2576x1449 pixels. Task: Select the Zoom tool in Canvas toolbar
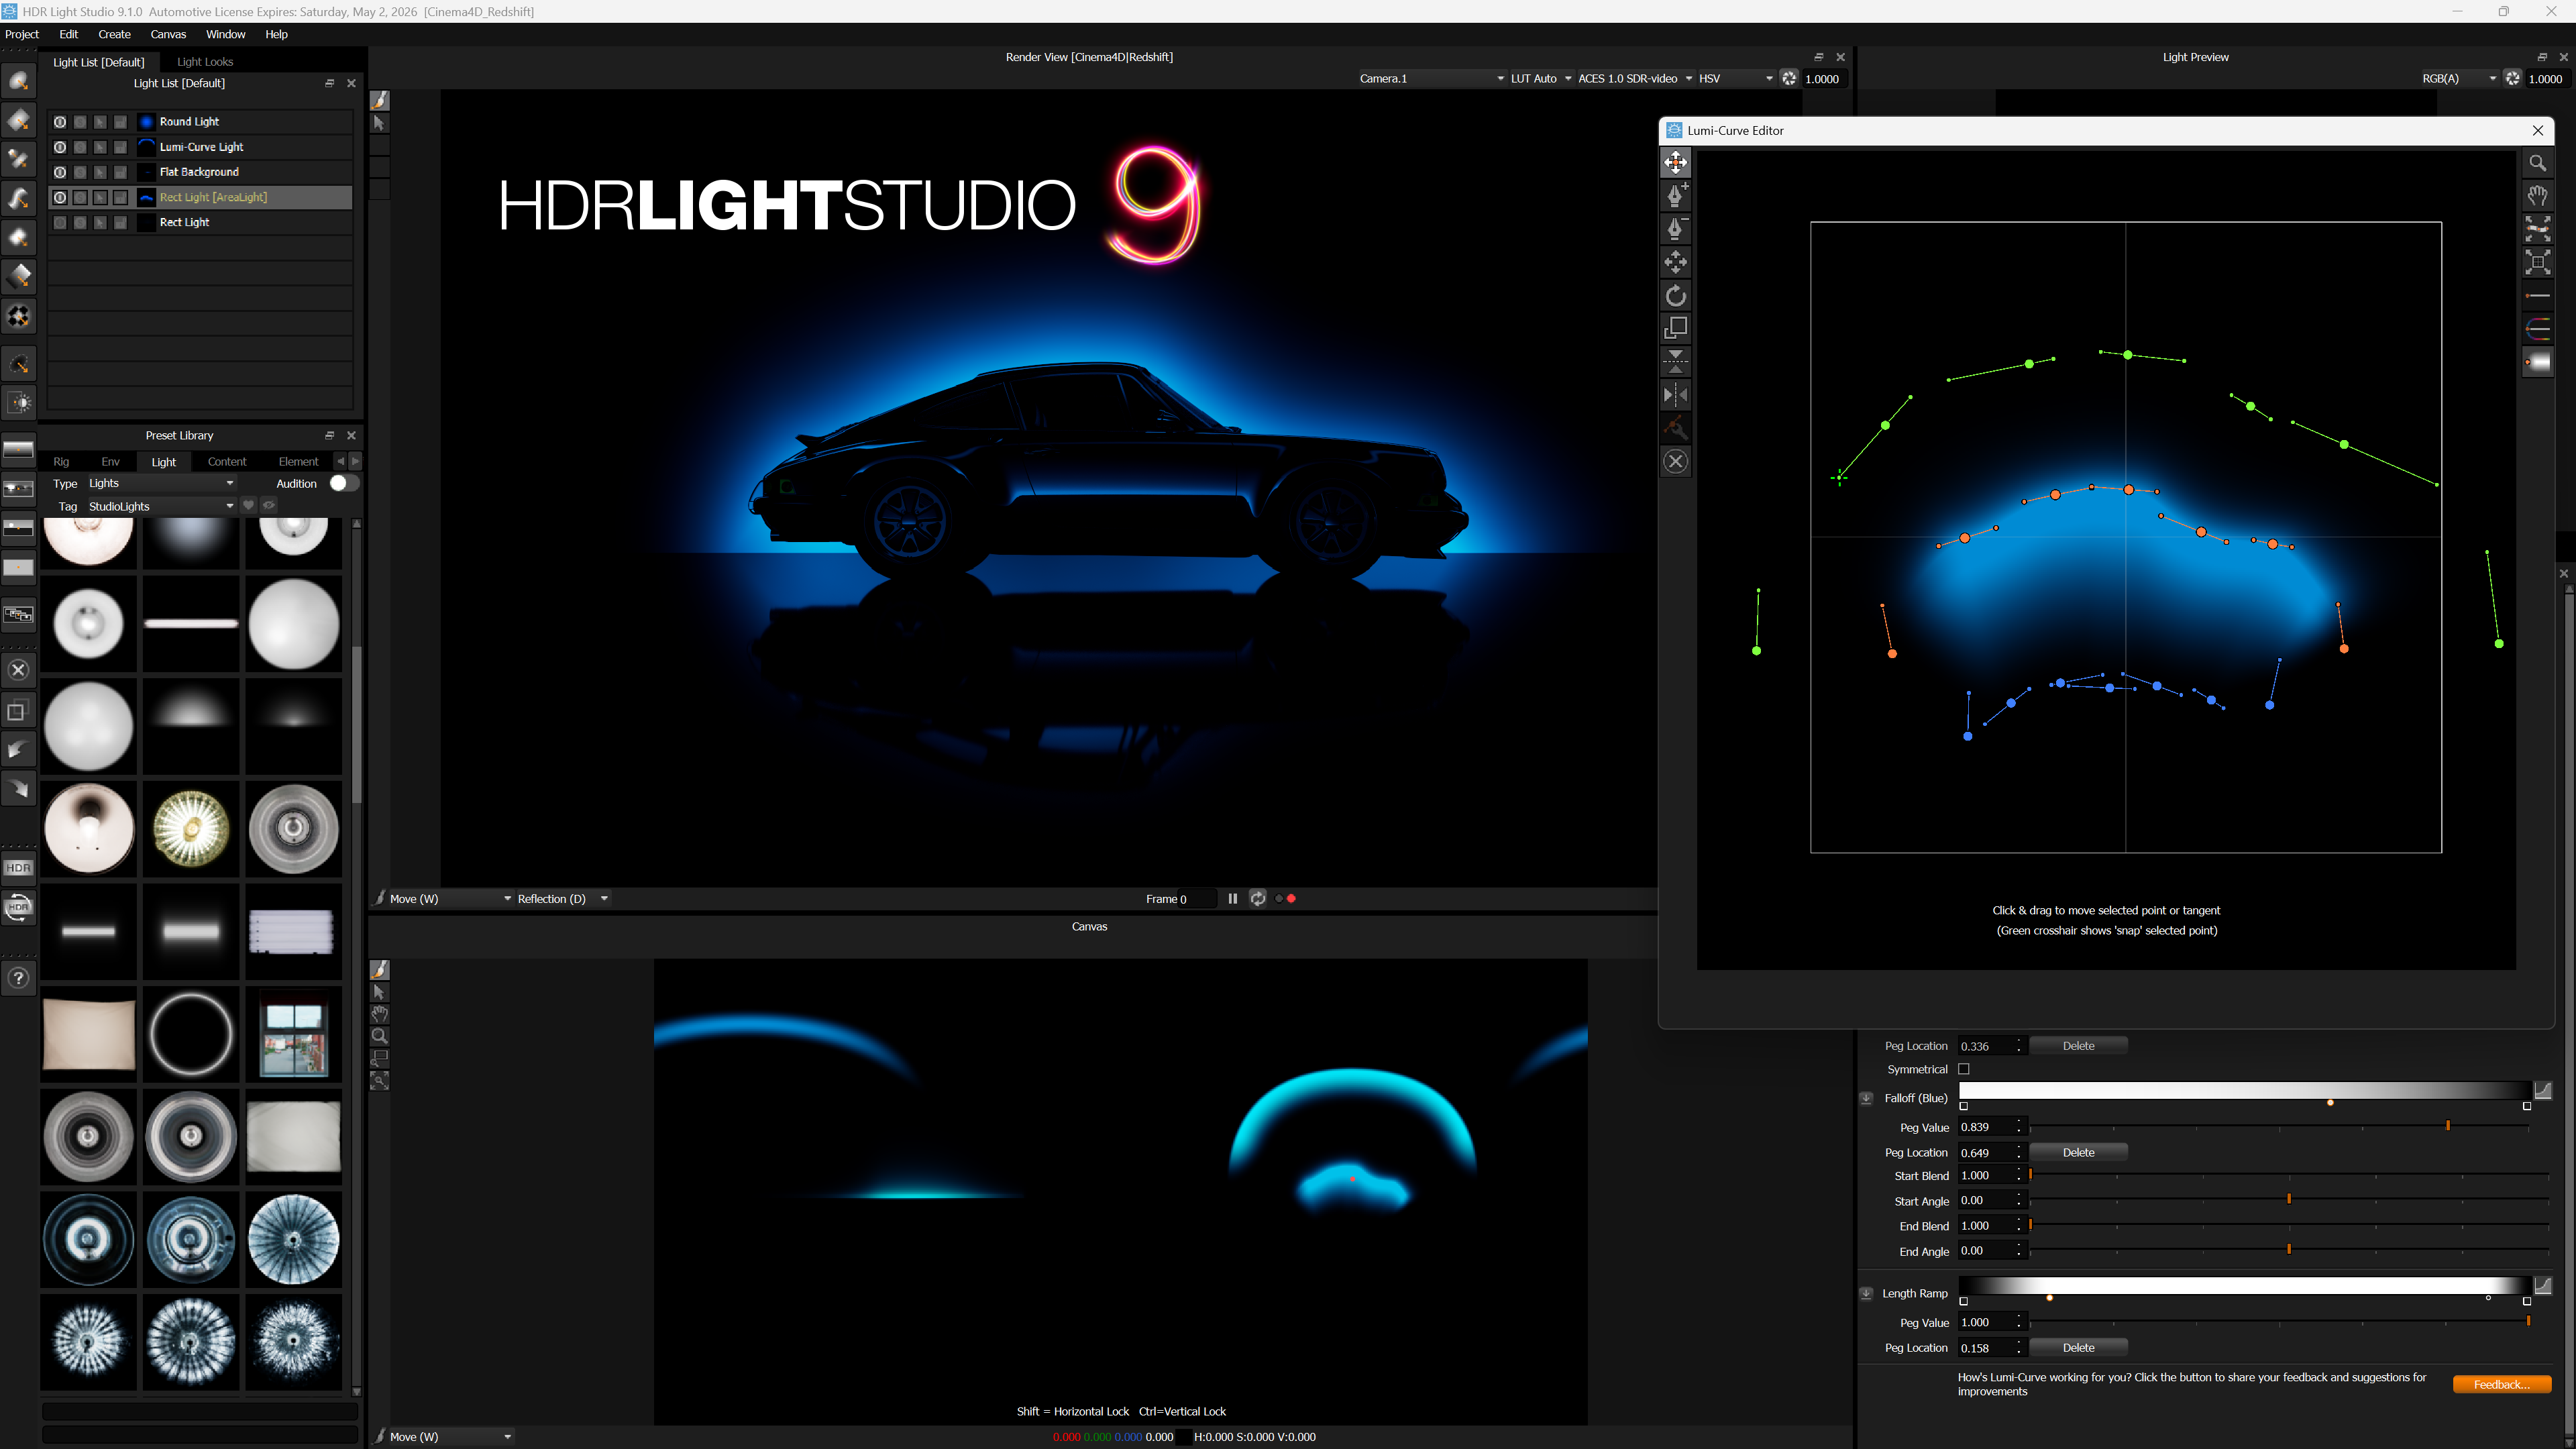[379, 1036]
